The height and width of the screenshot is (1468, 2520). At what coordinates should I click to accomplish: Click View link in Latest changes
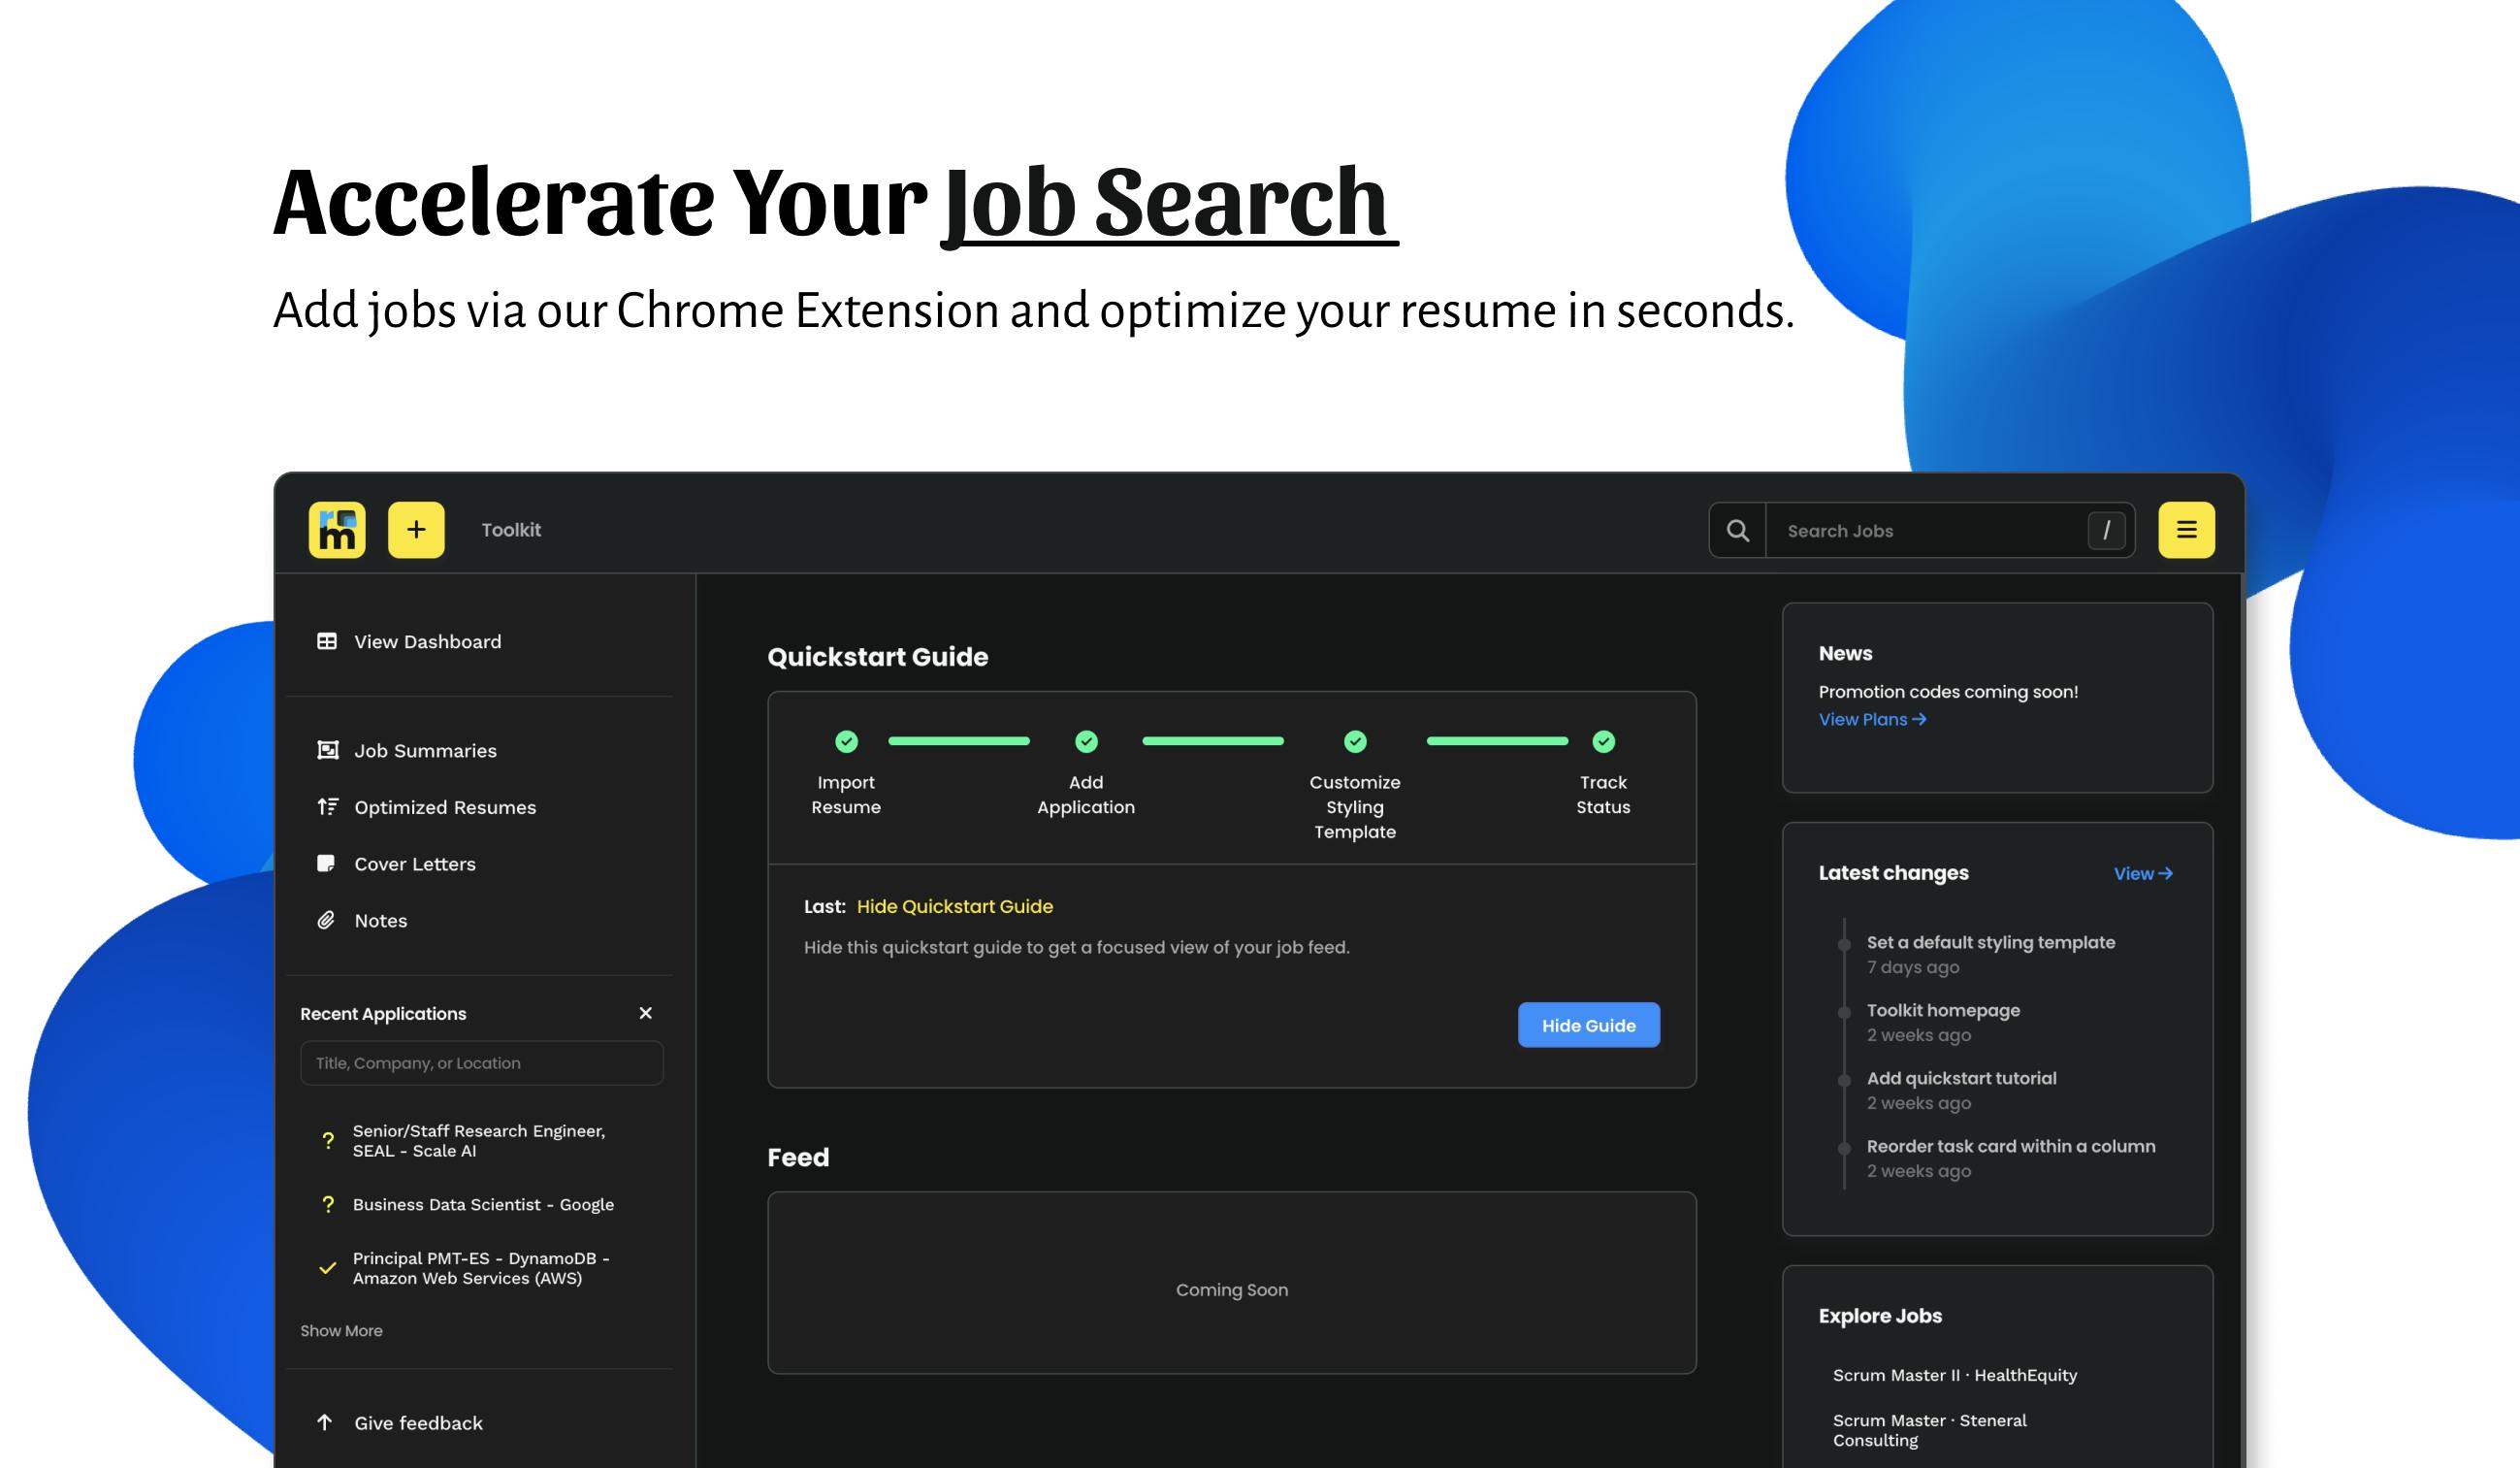2143,873
